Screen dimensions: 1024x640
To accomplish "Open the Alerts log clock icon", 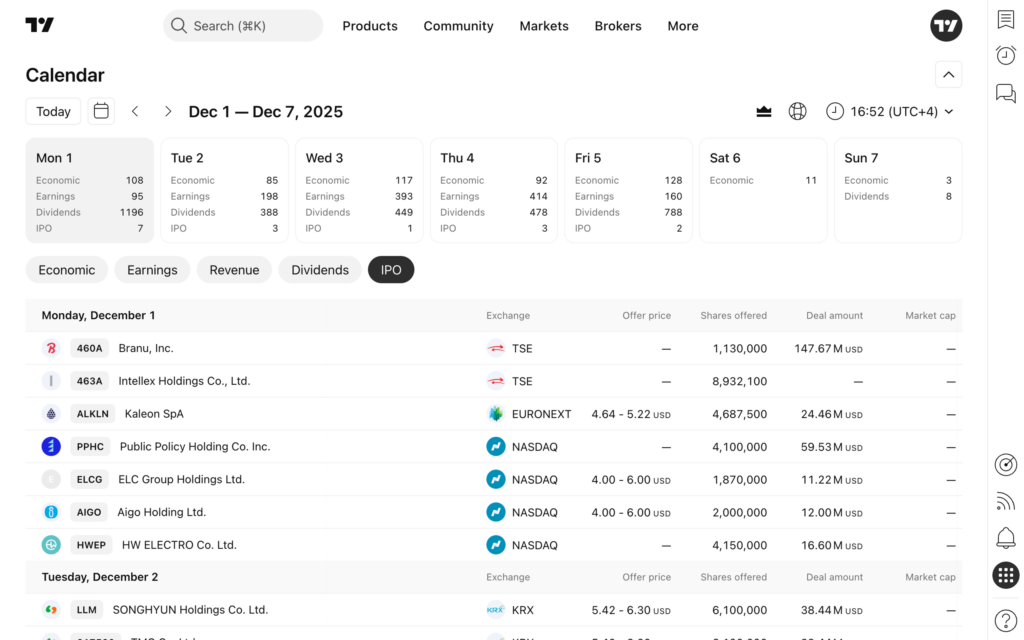I will point(1005,56).
